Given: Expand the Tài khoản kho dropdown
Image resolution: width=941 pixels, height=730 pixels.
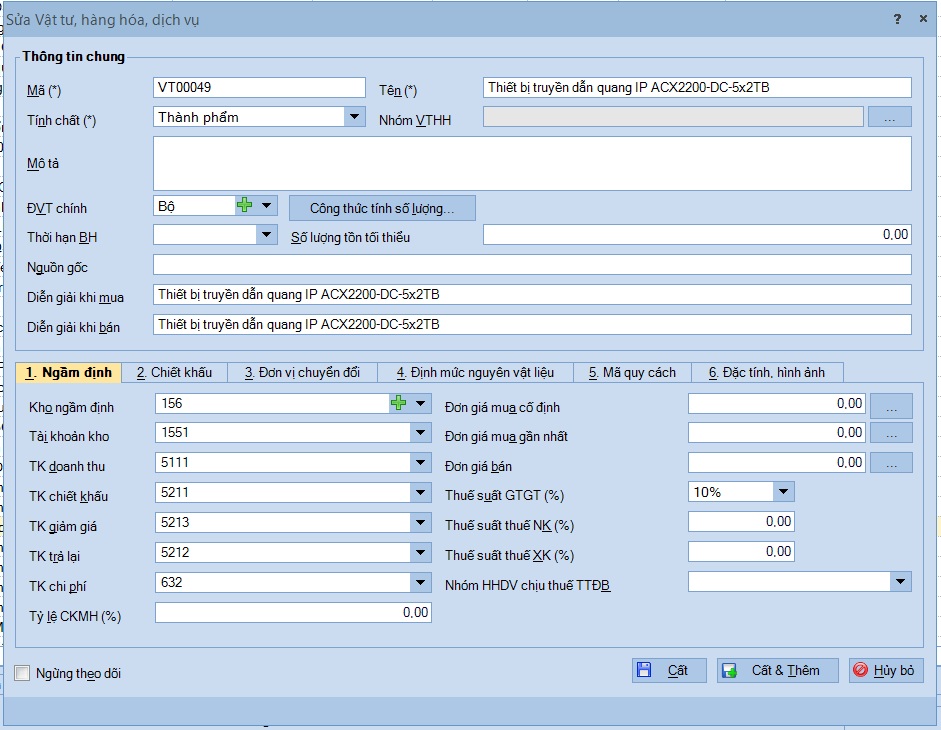Looking at the screenshot, I should pyautogui.click(x=420, y=432).
